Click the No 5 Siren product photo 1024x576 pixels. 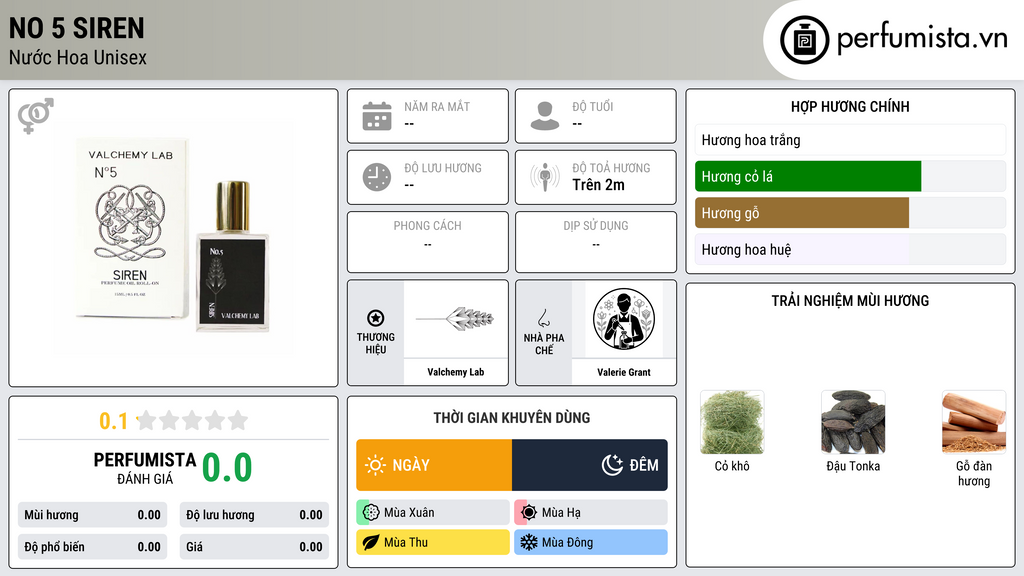tap(173, 236)
